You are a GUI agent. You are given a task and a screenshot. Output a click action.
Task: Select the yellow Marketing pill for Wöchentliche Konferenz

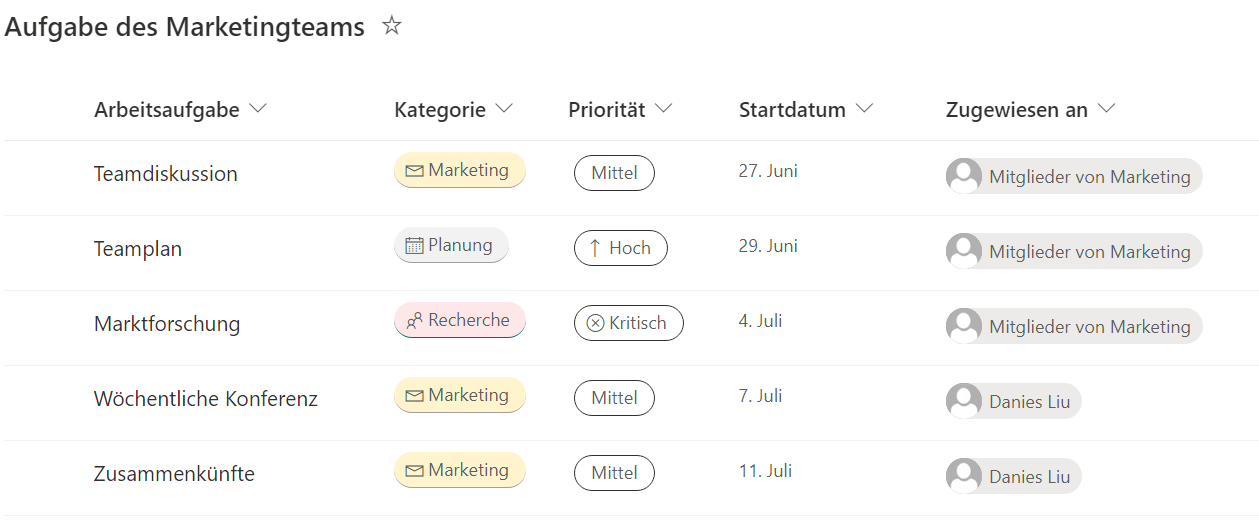(460, 396)
